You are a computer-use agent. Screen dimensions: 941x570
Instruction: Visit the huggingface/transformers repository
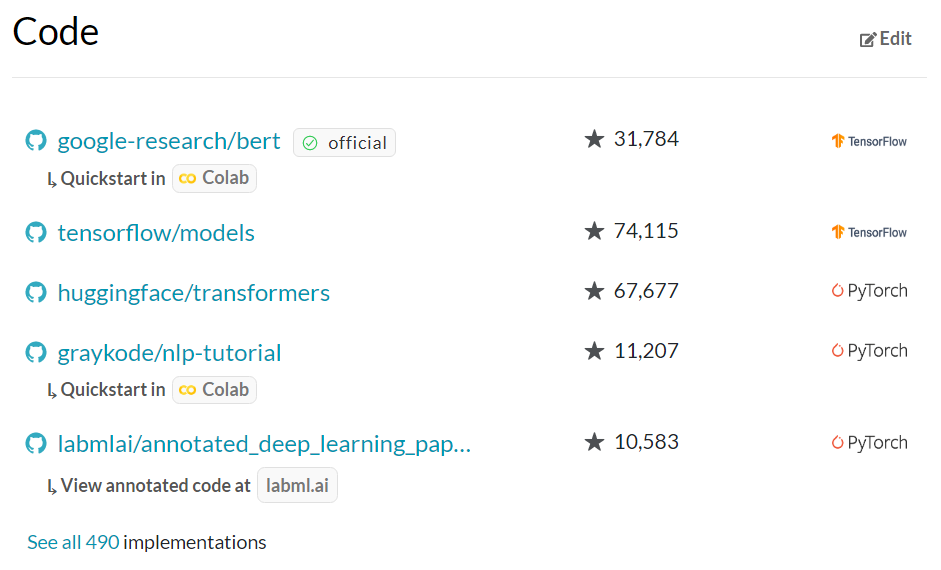(193, 293)
